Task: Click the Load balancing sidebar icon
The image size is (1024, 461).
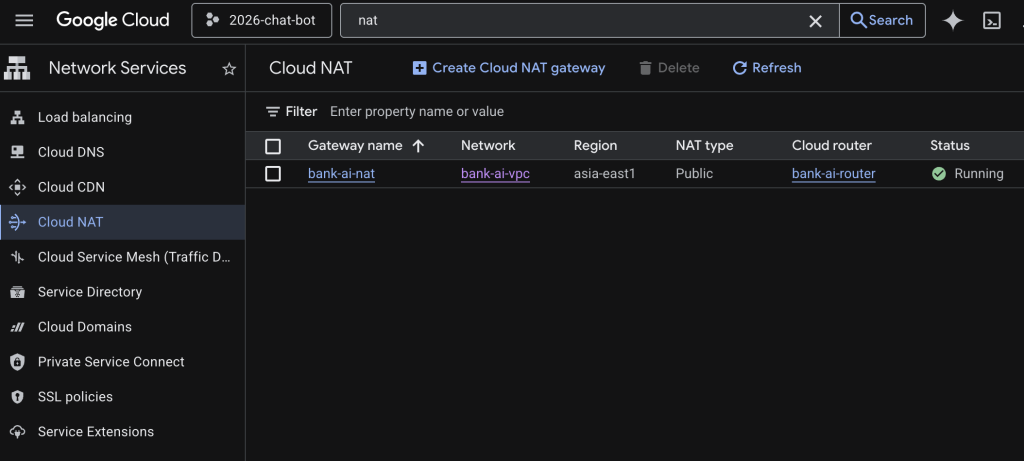Action: click(x=18, y=118)
